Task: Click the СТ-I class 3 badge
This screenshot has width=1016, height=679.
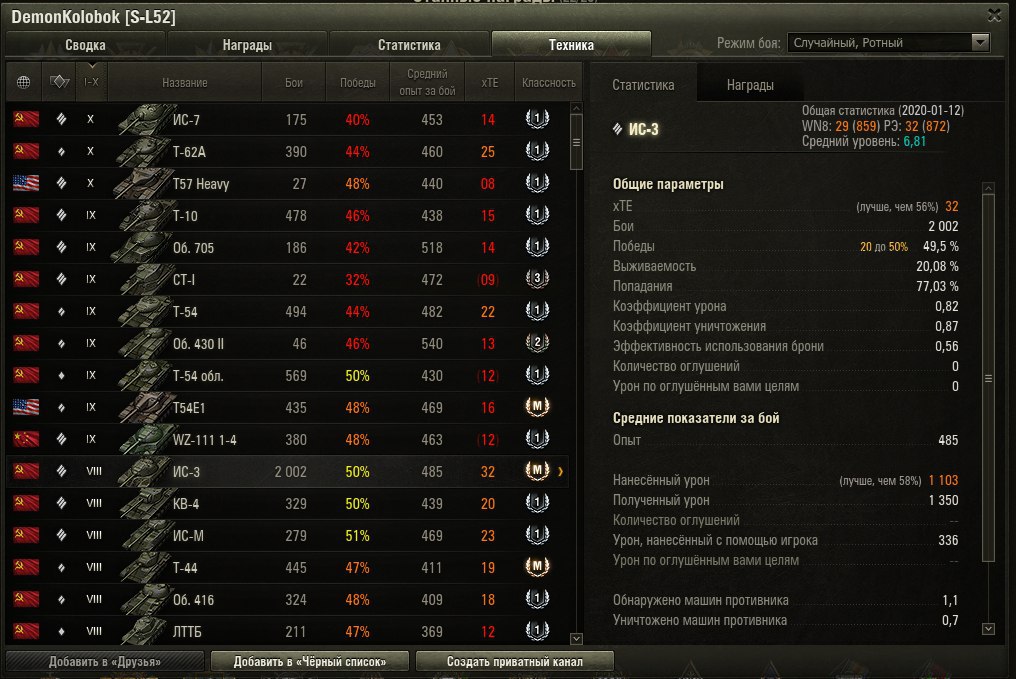Action: 537,279
